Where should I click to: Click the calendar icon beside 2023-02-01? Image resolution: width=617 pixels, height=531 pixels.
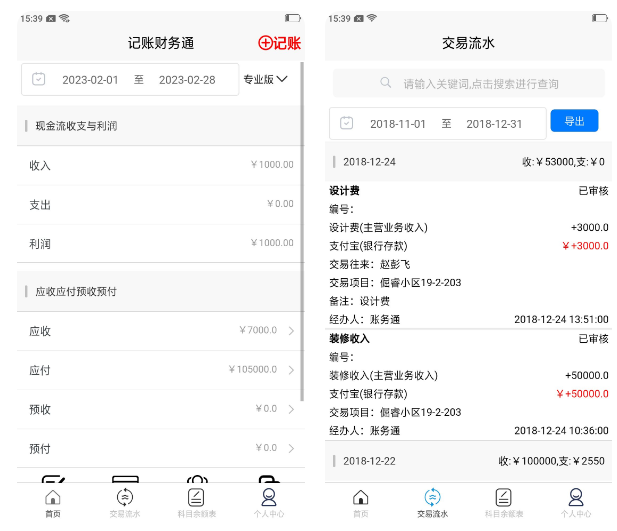tap(39, 79)
